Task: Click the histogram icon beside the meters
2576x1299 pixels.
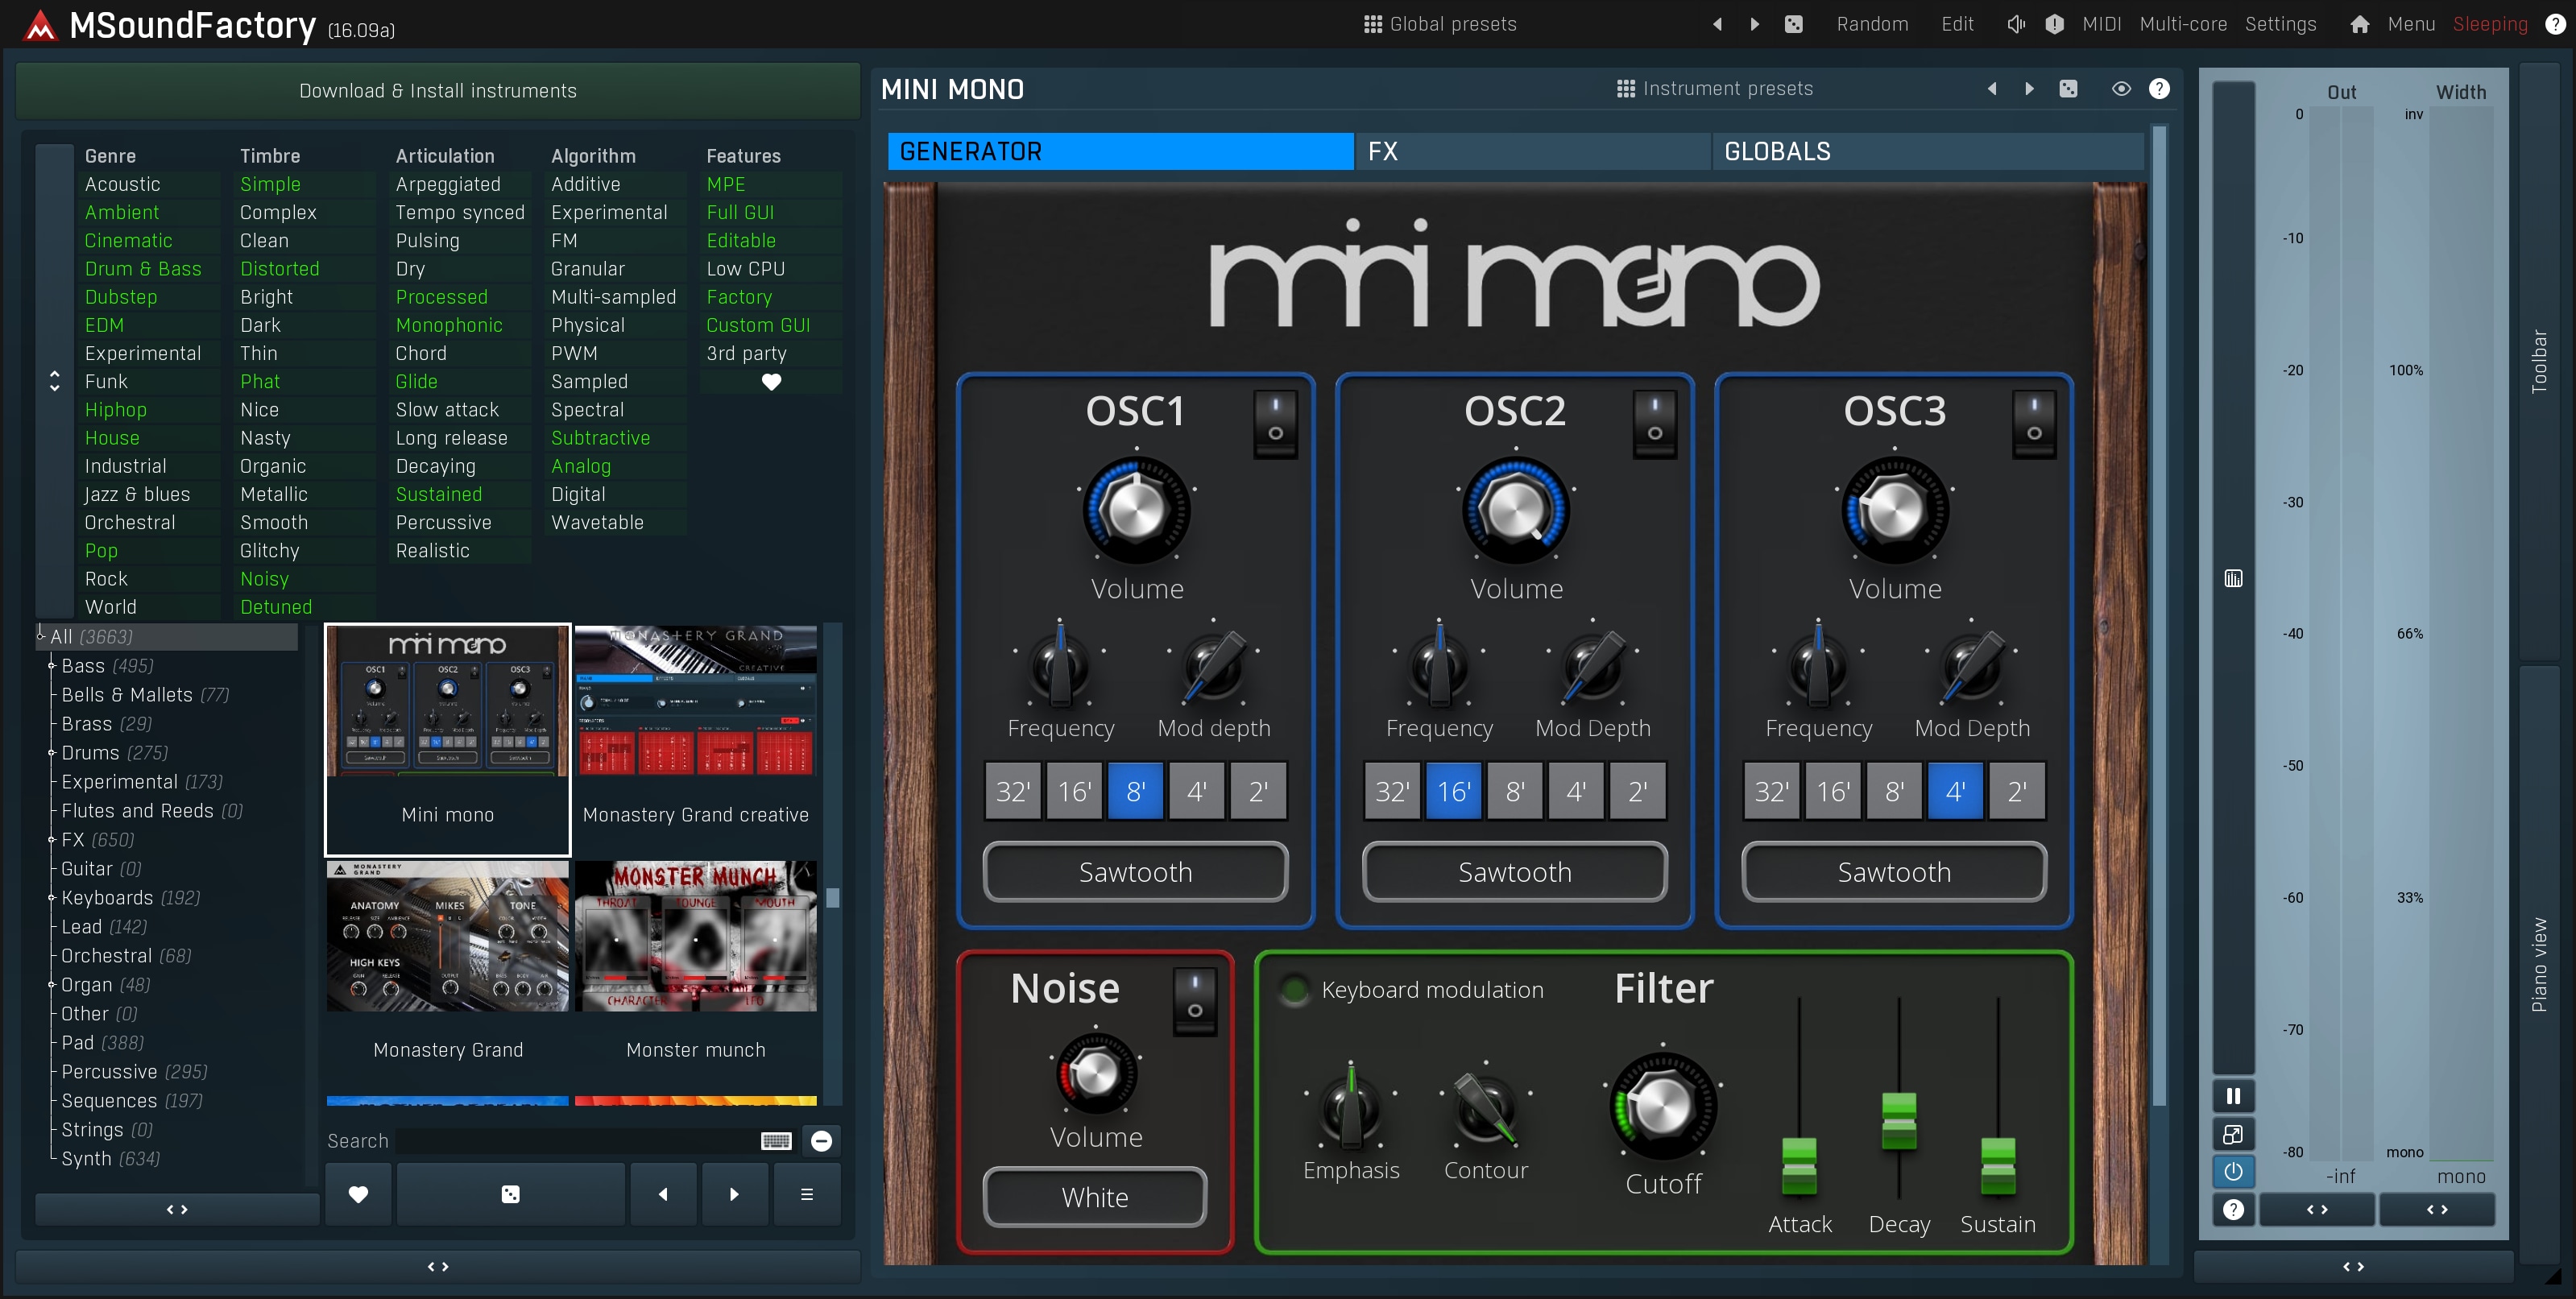Action: point(2233,578)
